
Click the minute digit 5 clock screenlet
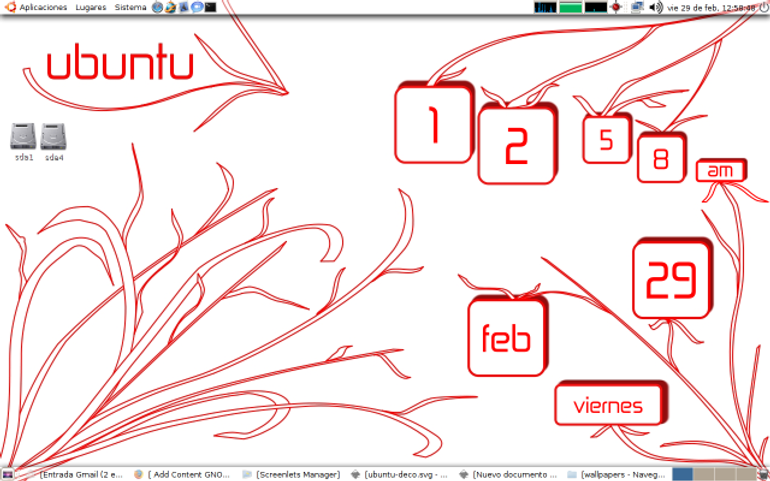[607, 139]
